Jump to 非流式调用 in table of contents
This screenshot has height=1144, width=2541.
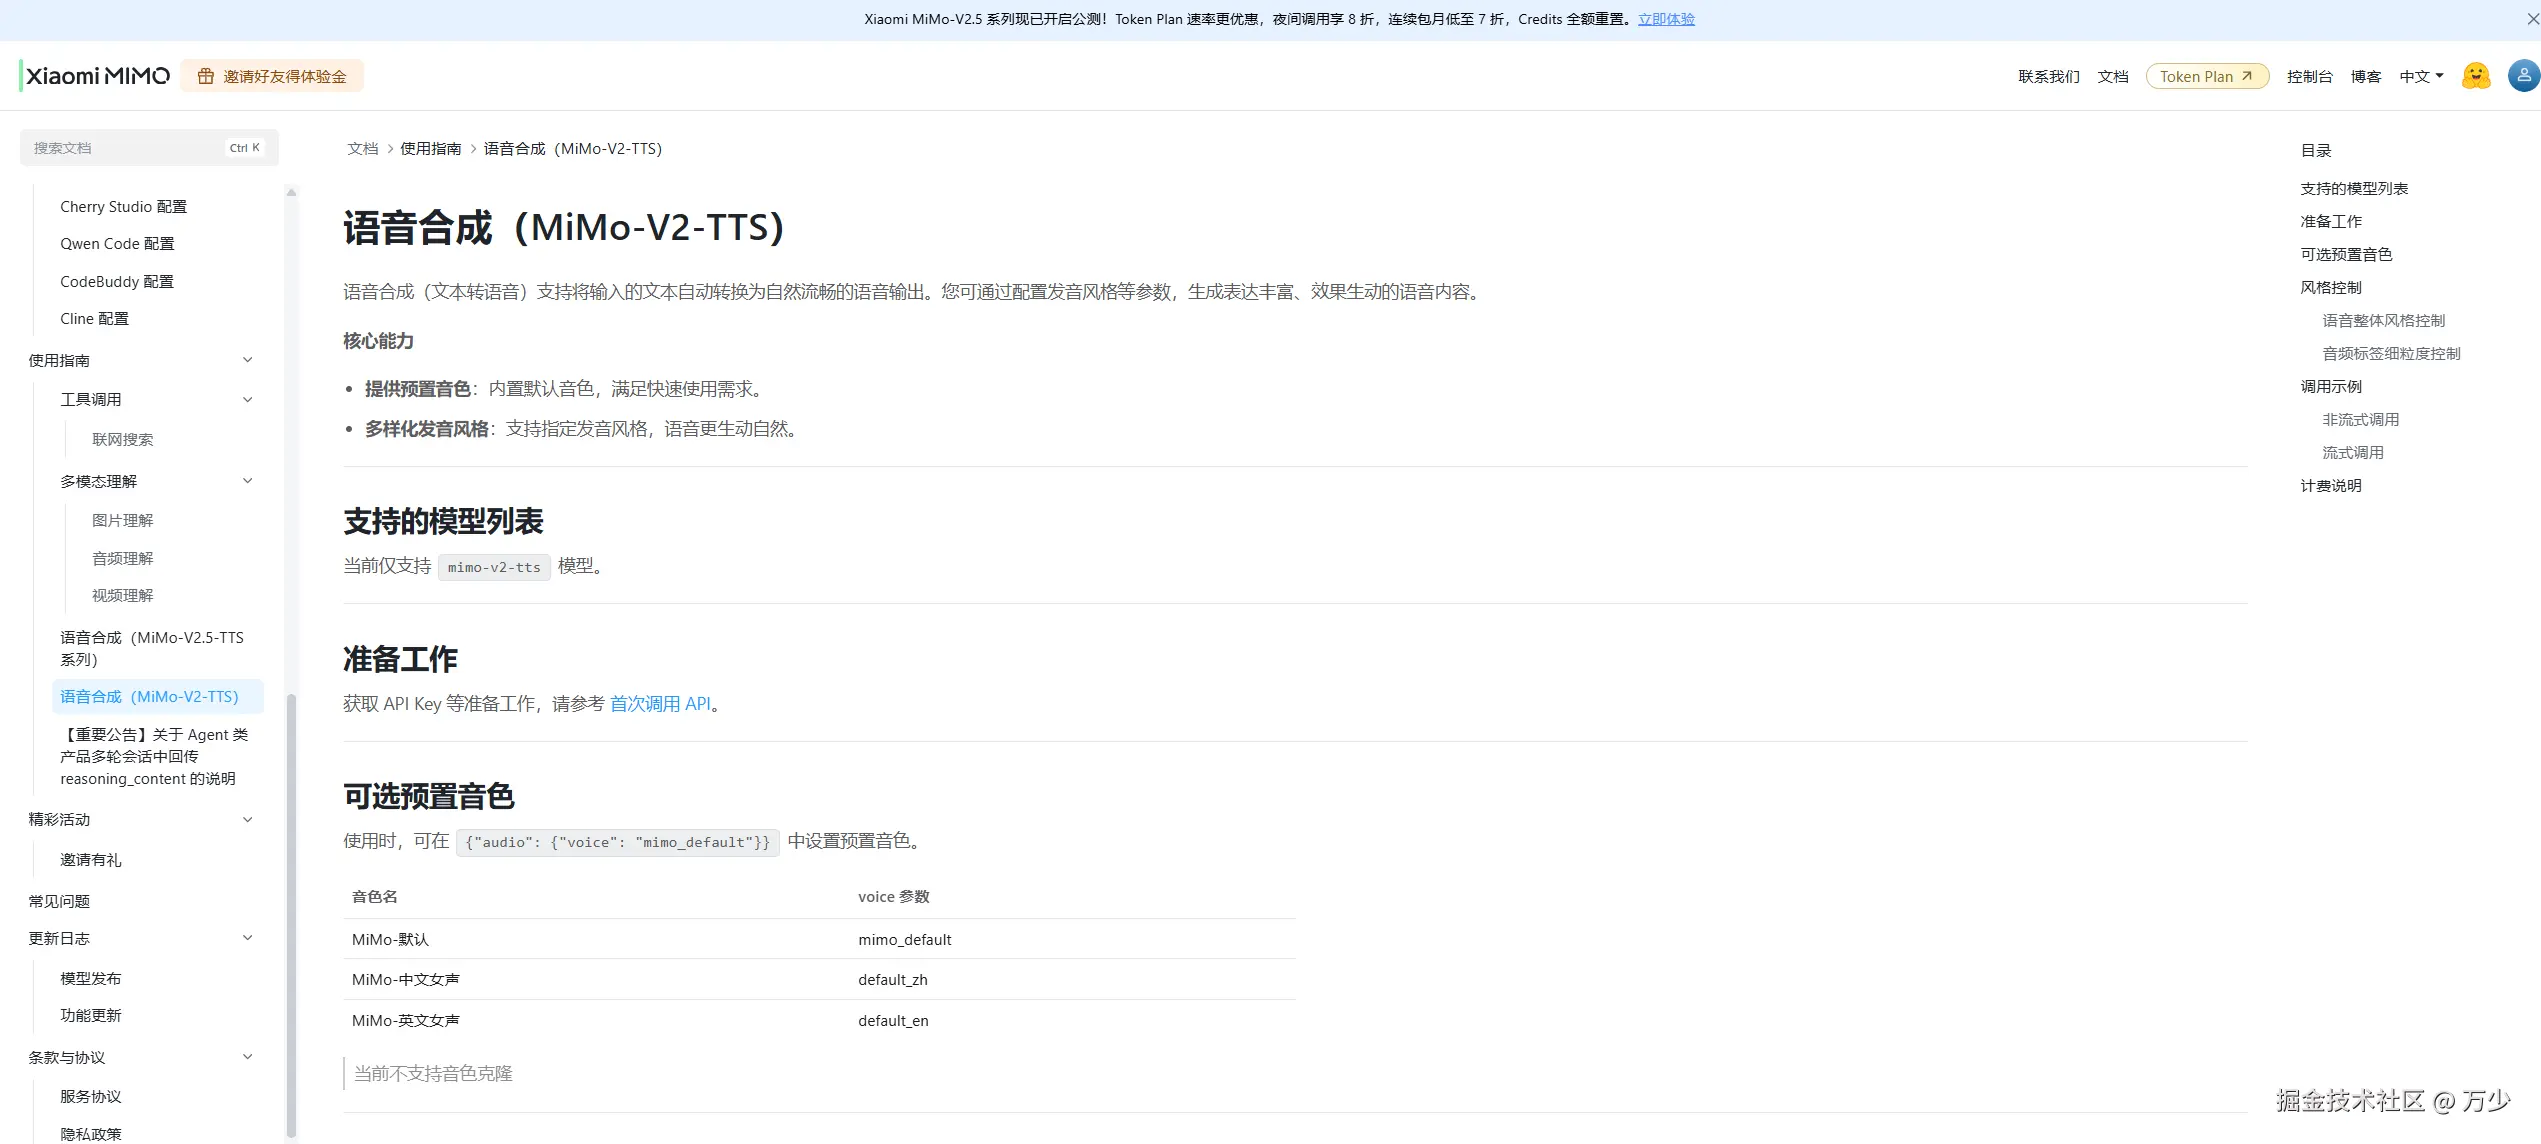click(2360, 420)
